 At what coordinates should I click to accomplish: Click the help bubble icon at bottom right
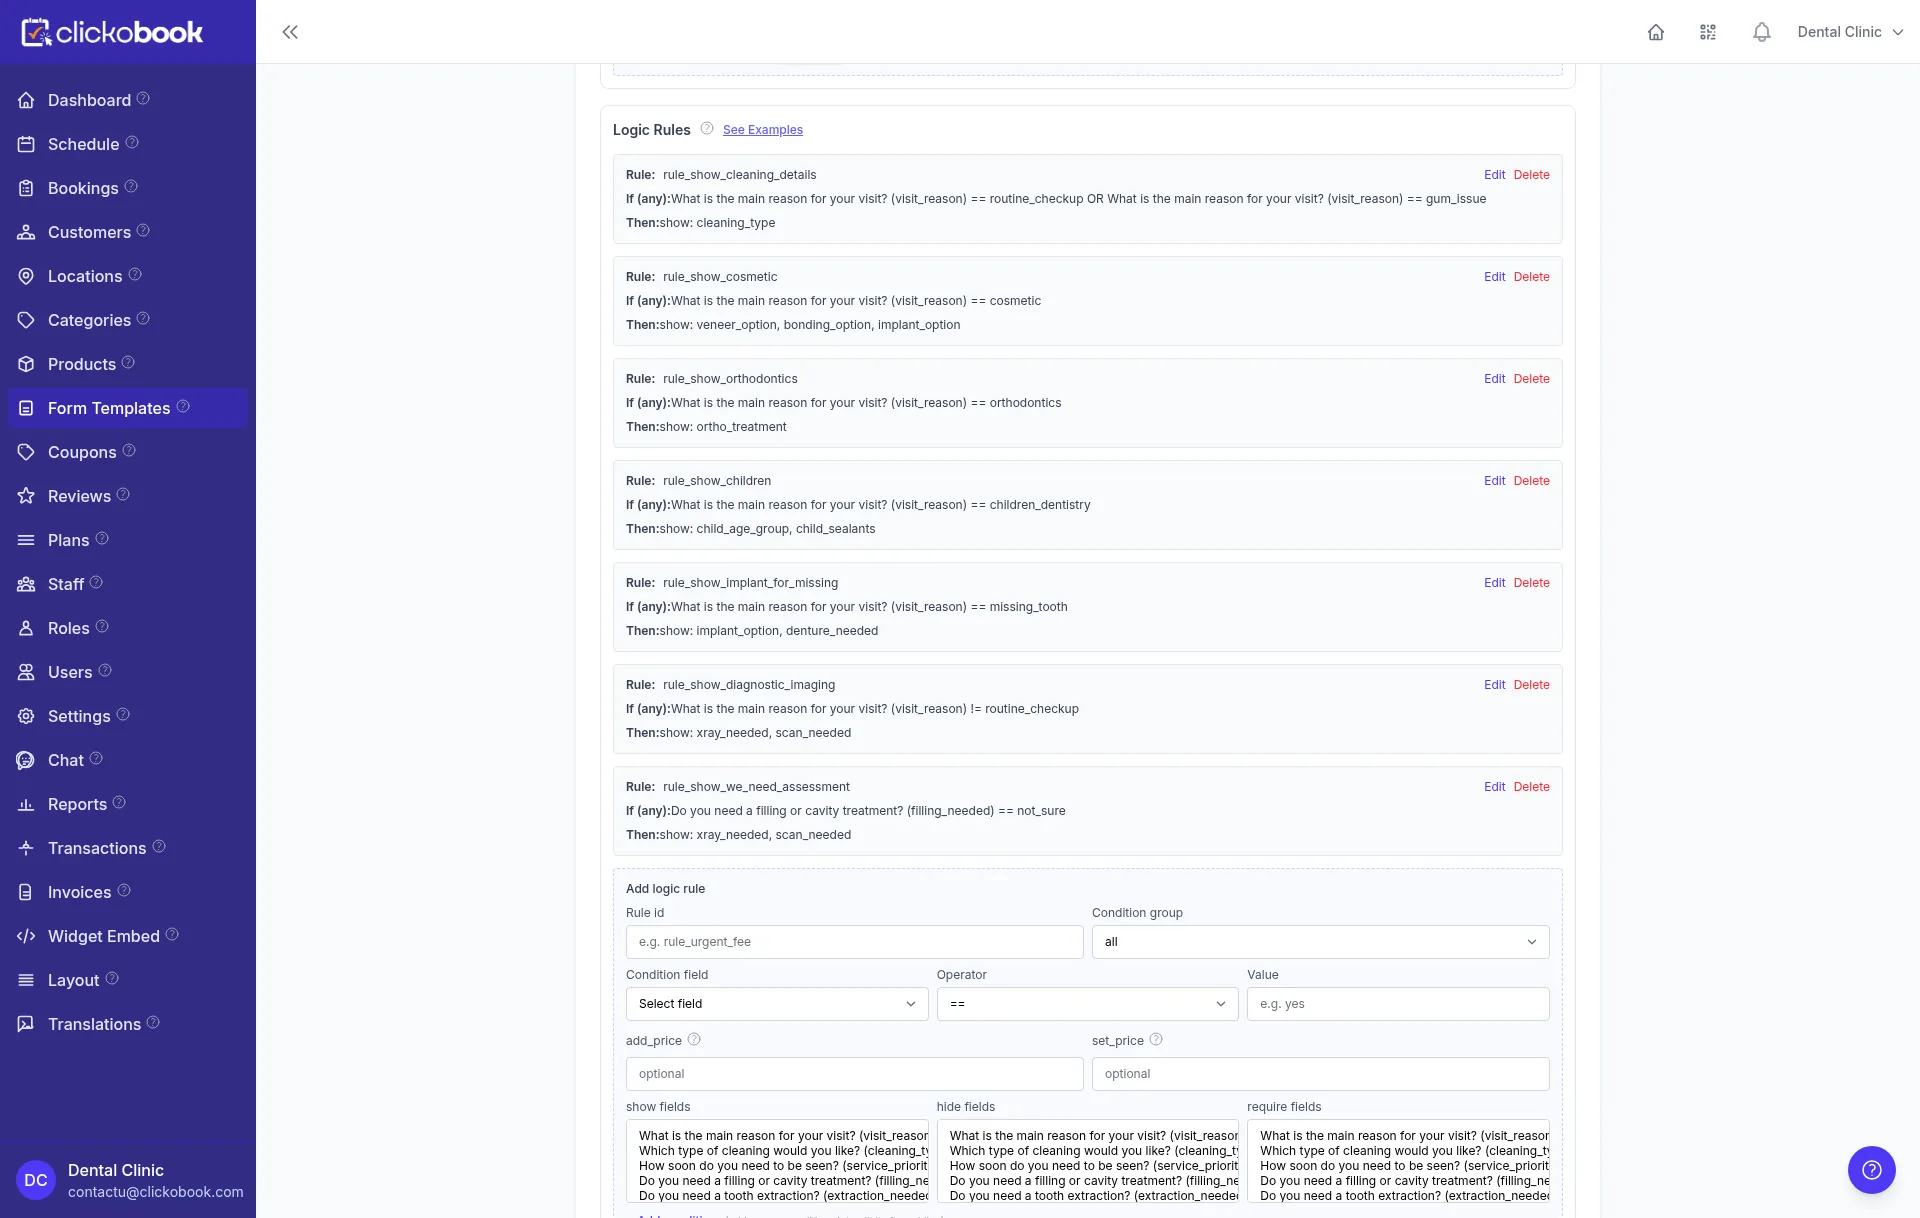(x=1872, y=1170)
